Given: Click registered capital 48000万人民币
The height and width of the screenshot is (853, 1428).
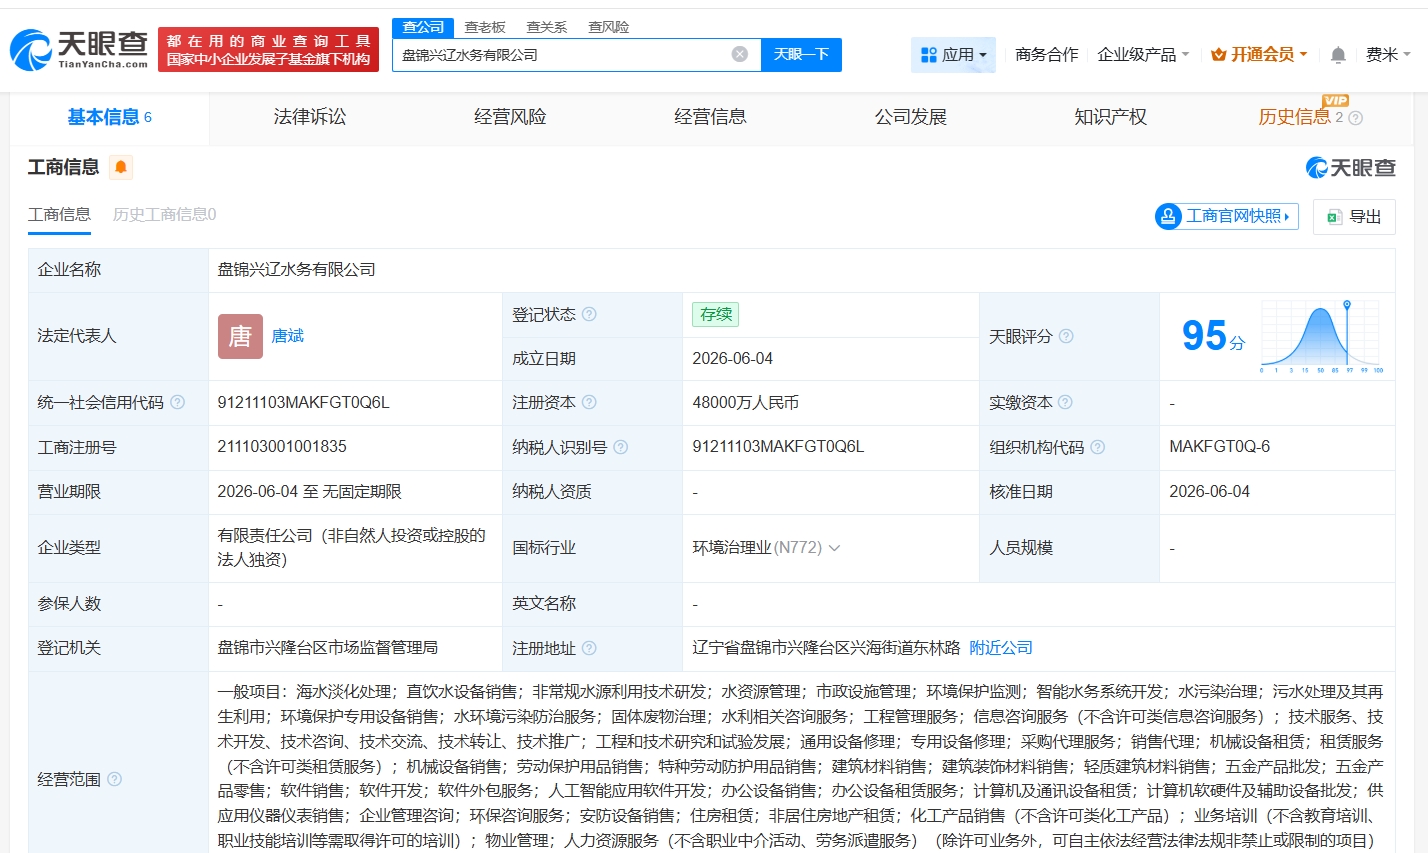Looking at the screenshot, I should tap(745, 402).
